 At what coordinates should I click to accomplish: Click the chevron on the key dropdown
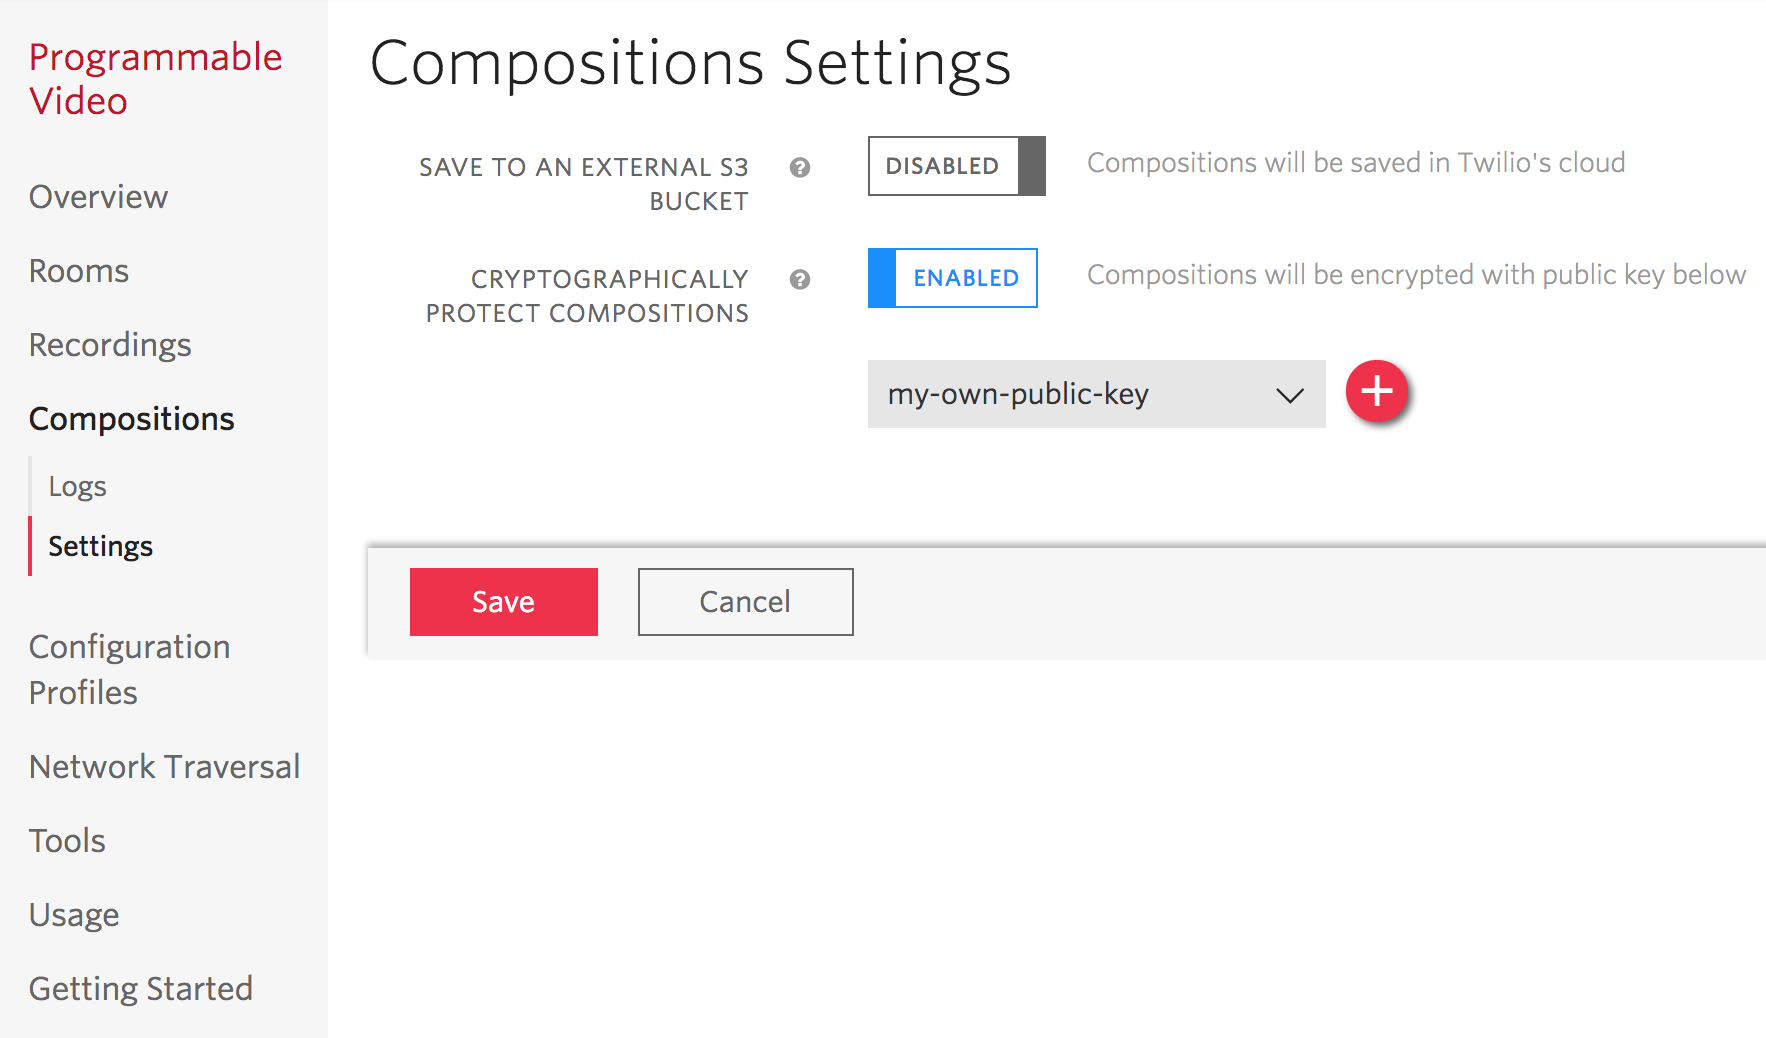click(x=1288, y=394)
